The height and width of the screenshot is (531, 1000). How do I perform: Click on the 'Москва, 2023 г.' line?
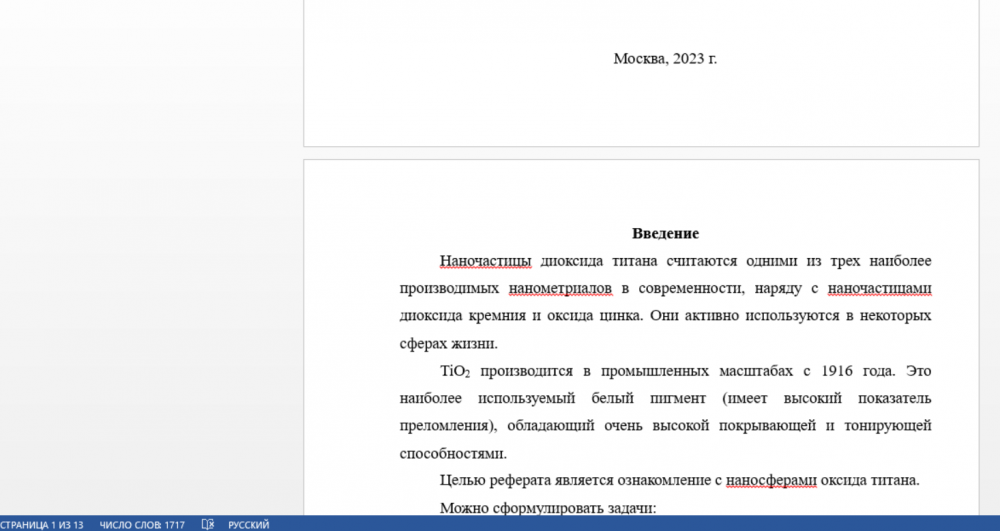tap(665, 58)
